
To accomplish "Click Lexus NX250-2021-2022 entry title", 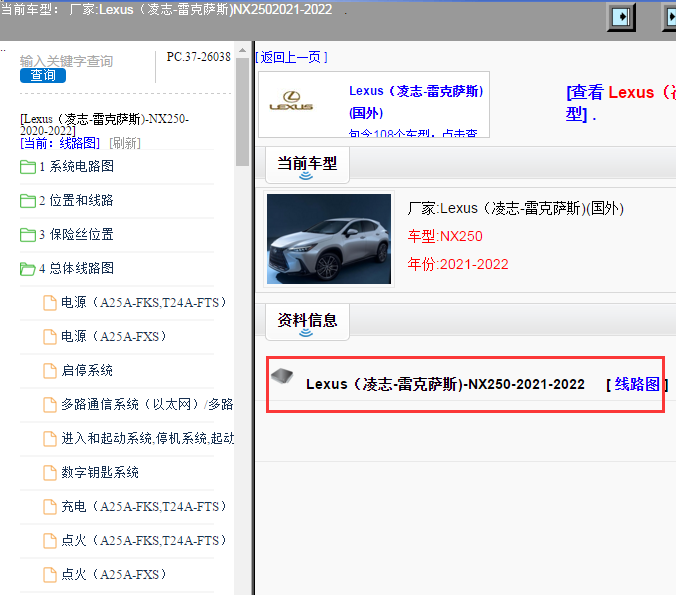I will pos(445,384).
